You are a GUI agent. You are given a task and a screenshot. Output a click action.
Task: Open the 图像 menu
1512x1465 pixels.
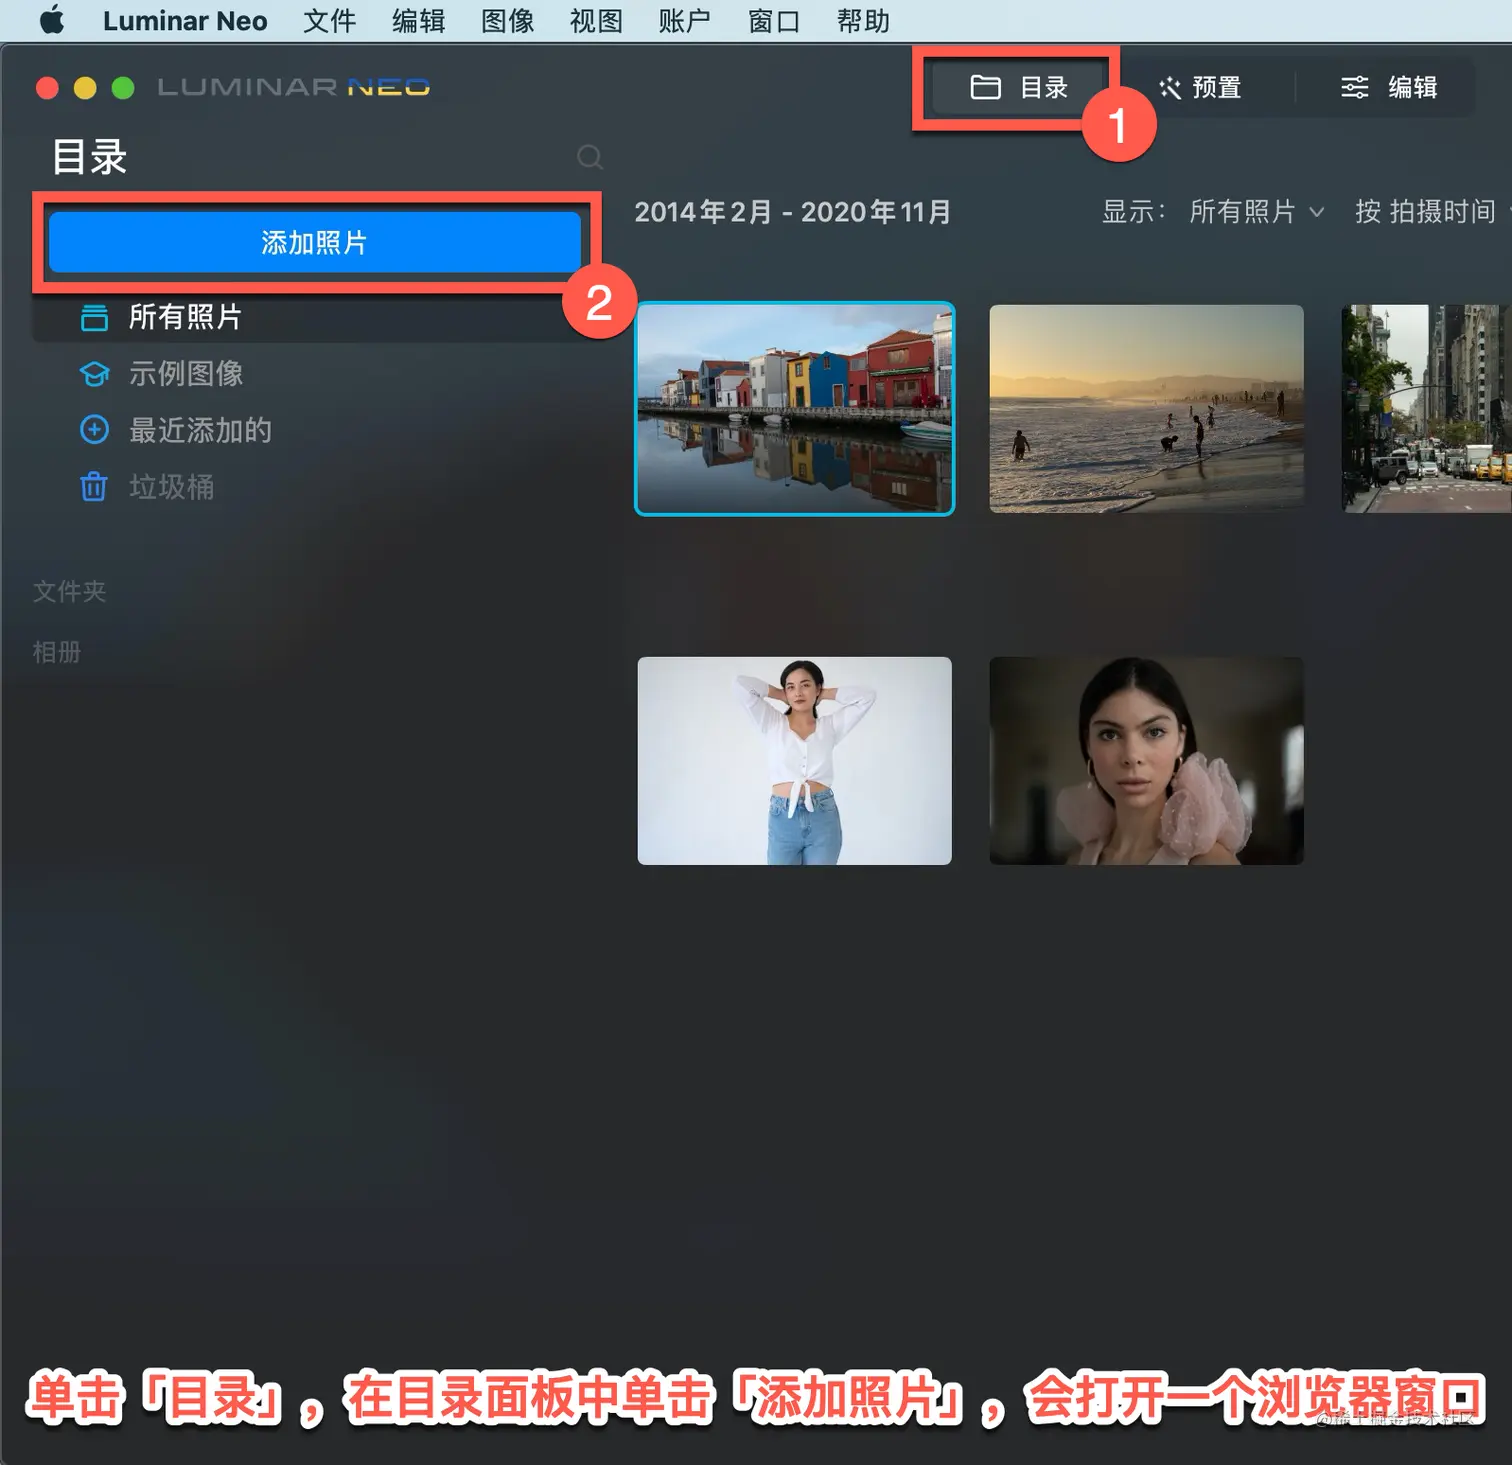(507, 21)
